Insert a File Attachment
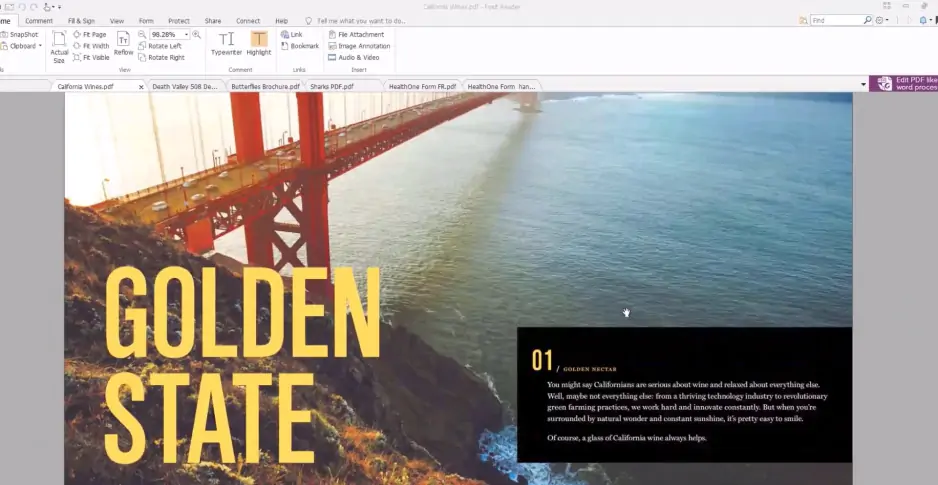938x485 pixels. point(355,34)
